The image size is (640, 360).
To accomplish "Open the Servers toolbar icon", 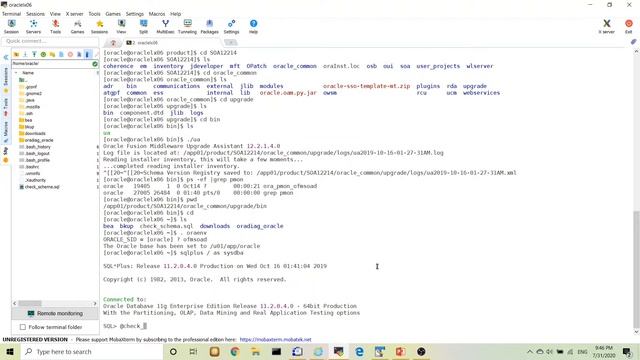I will pos(33,26).
